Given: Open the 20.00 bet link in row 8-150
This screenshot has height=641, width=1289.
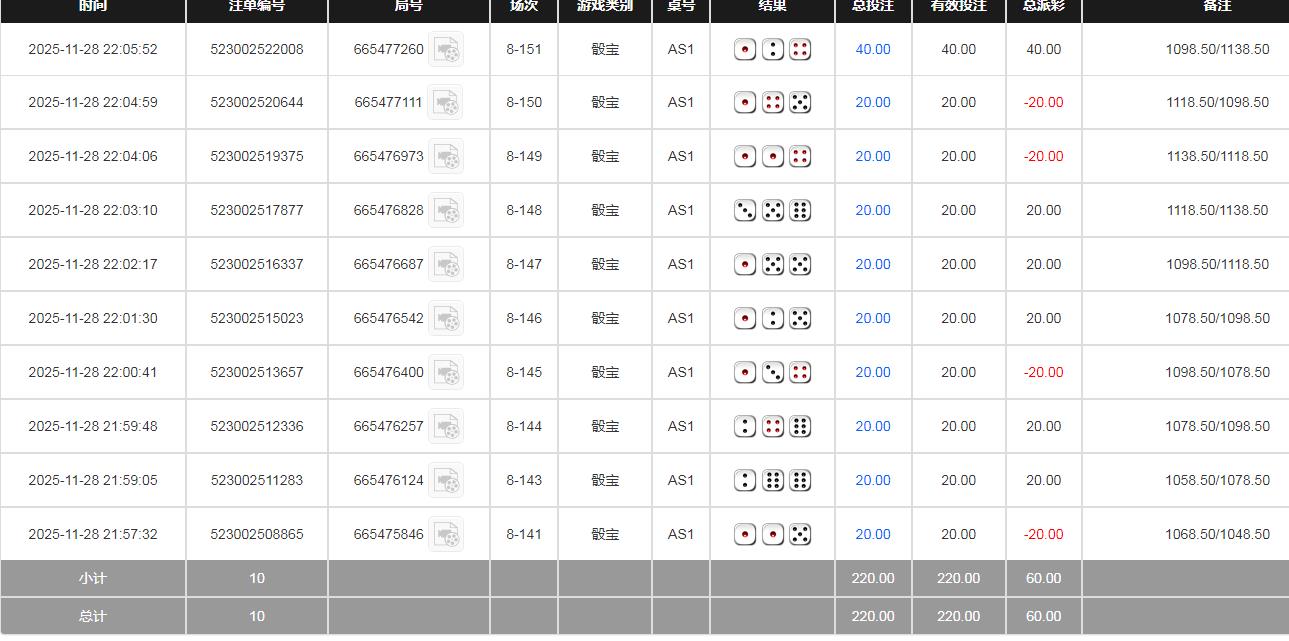Looking at the screenshot, I should coord(872,102).
